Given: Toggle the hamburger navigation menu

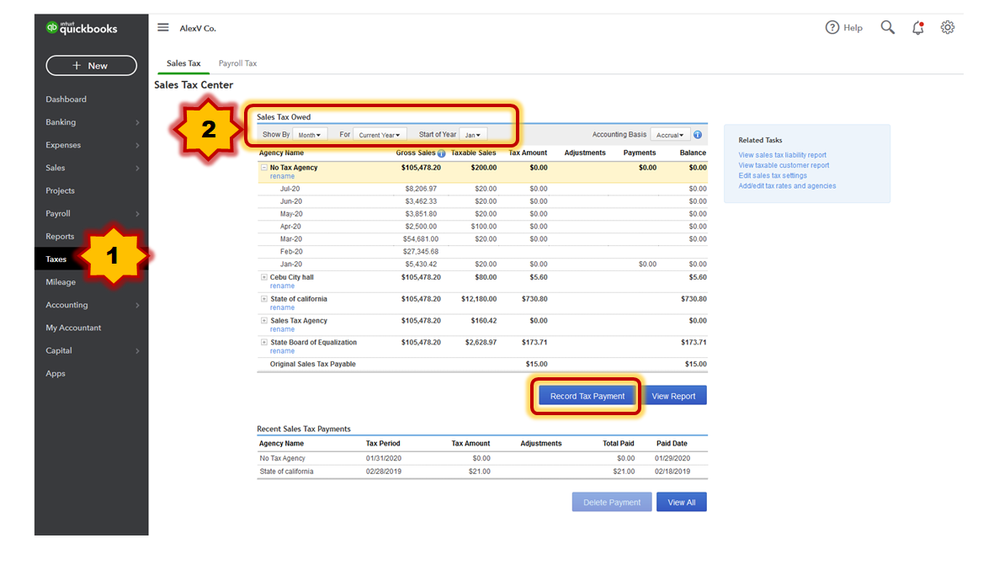Looking at the screenshot, I should (163, 27).
